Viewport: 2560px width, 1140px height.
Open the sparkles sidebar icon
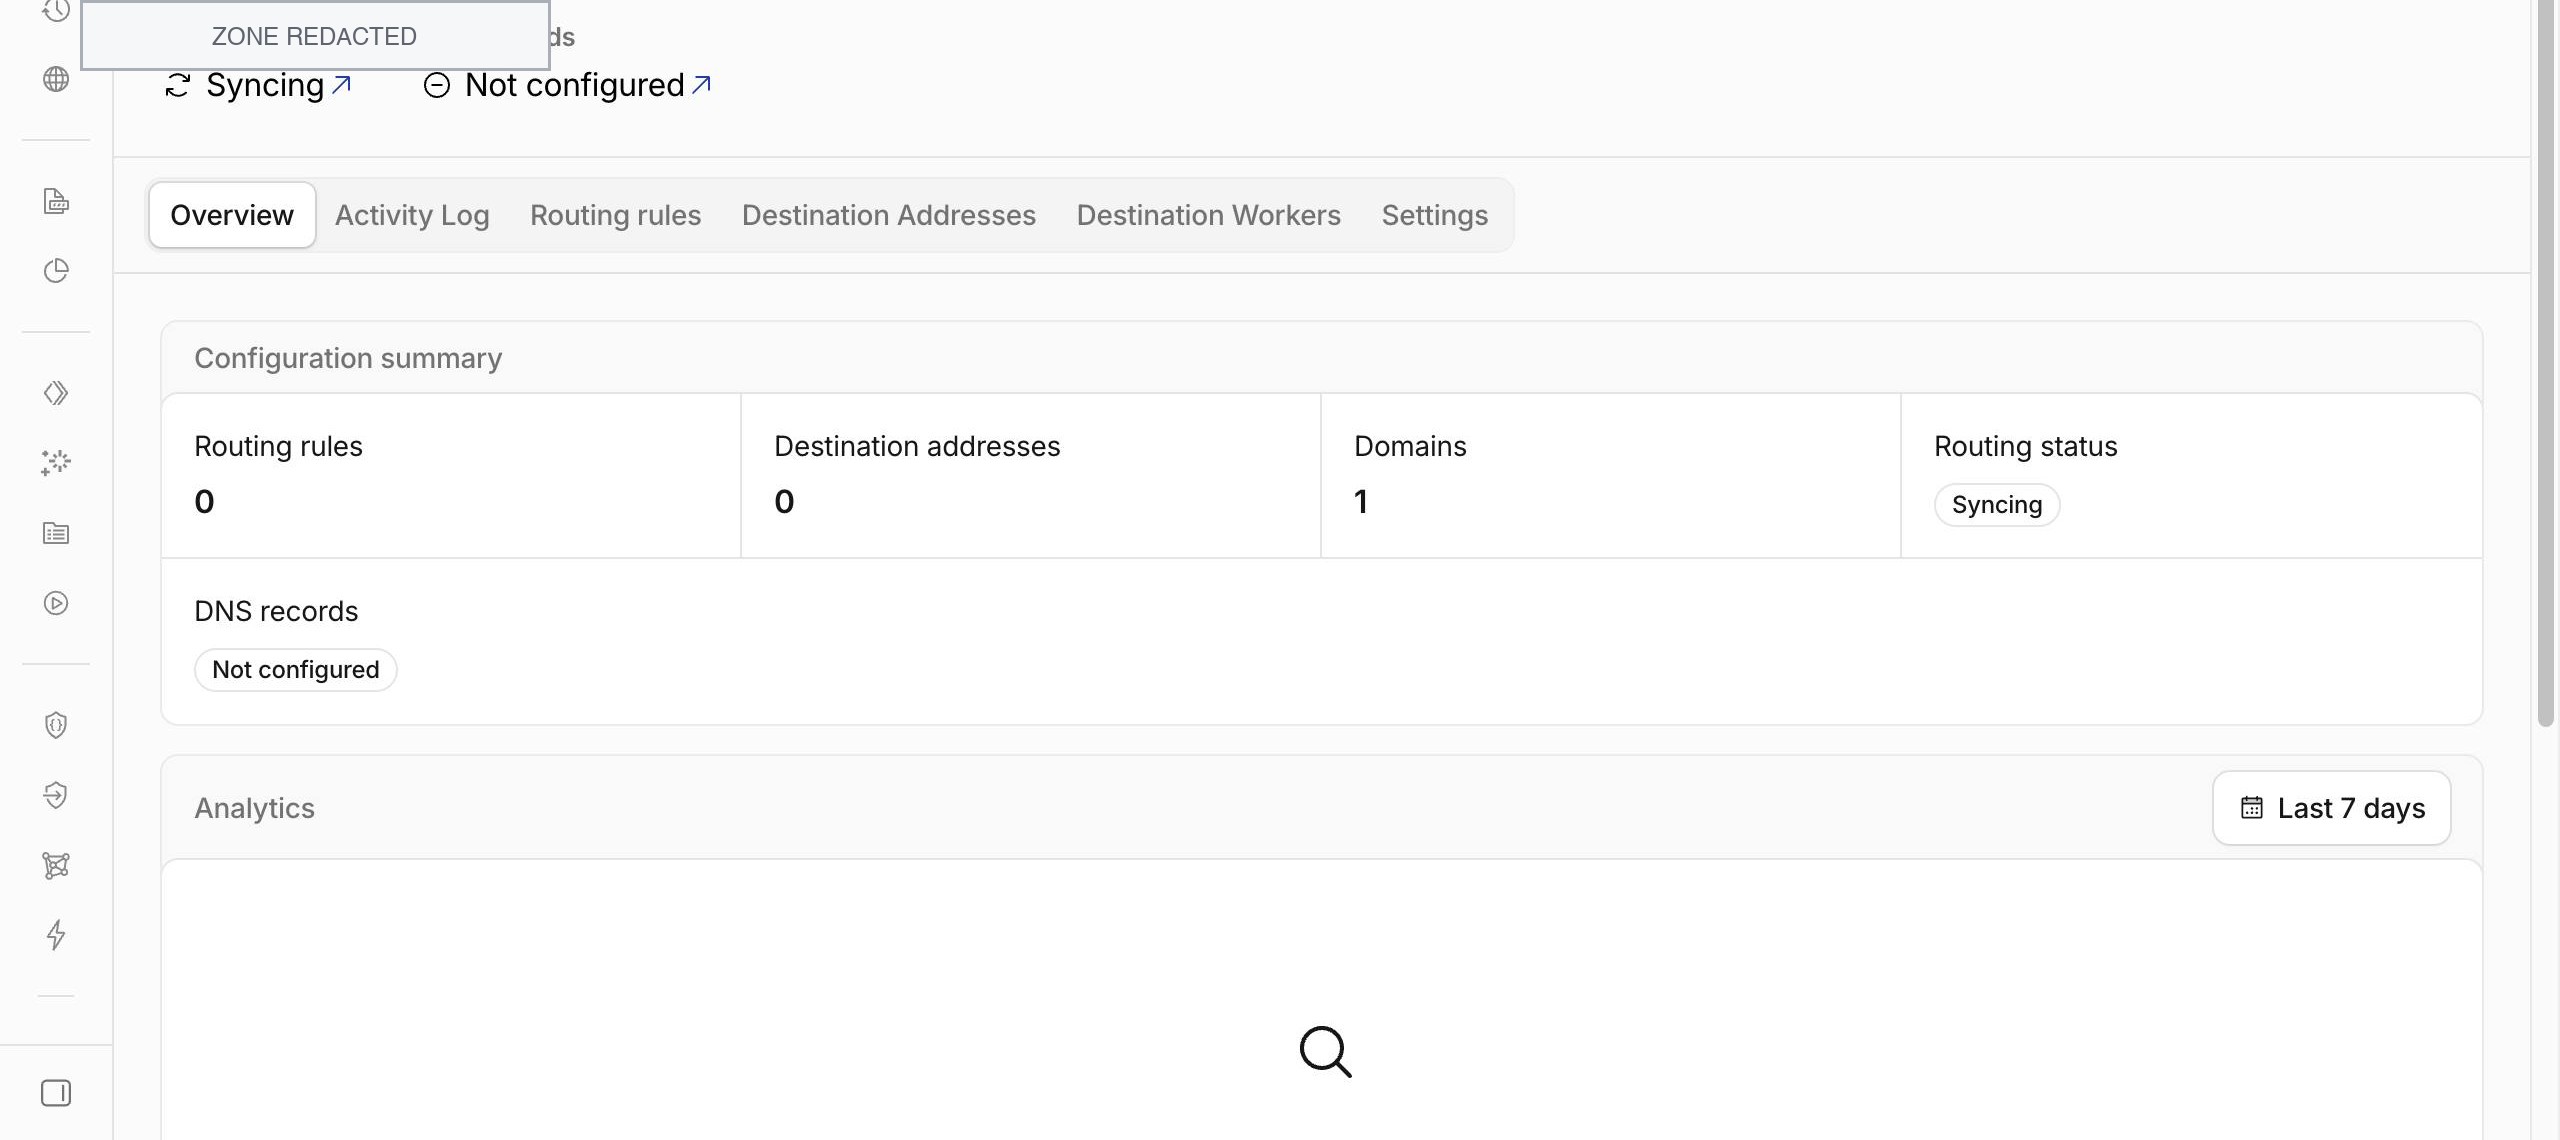point(56,463)
